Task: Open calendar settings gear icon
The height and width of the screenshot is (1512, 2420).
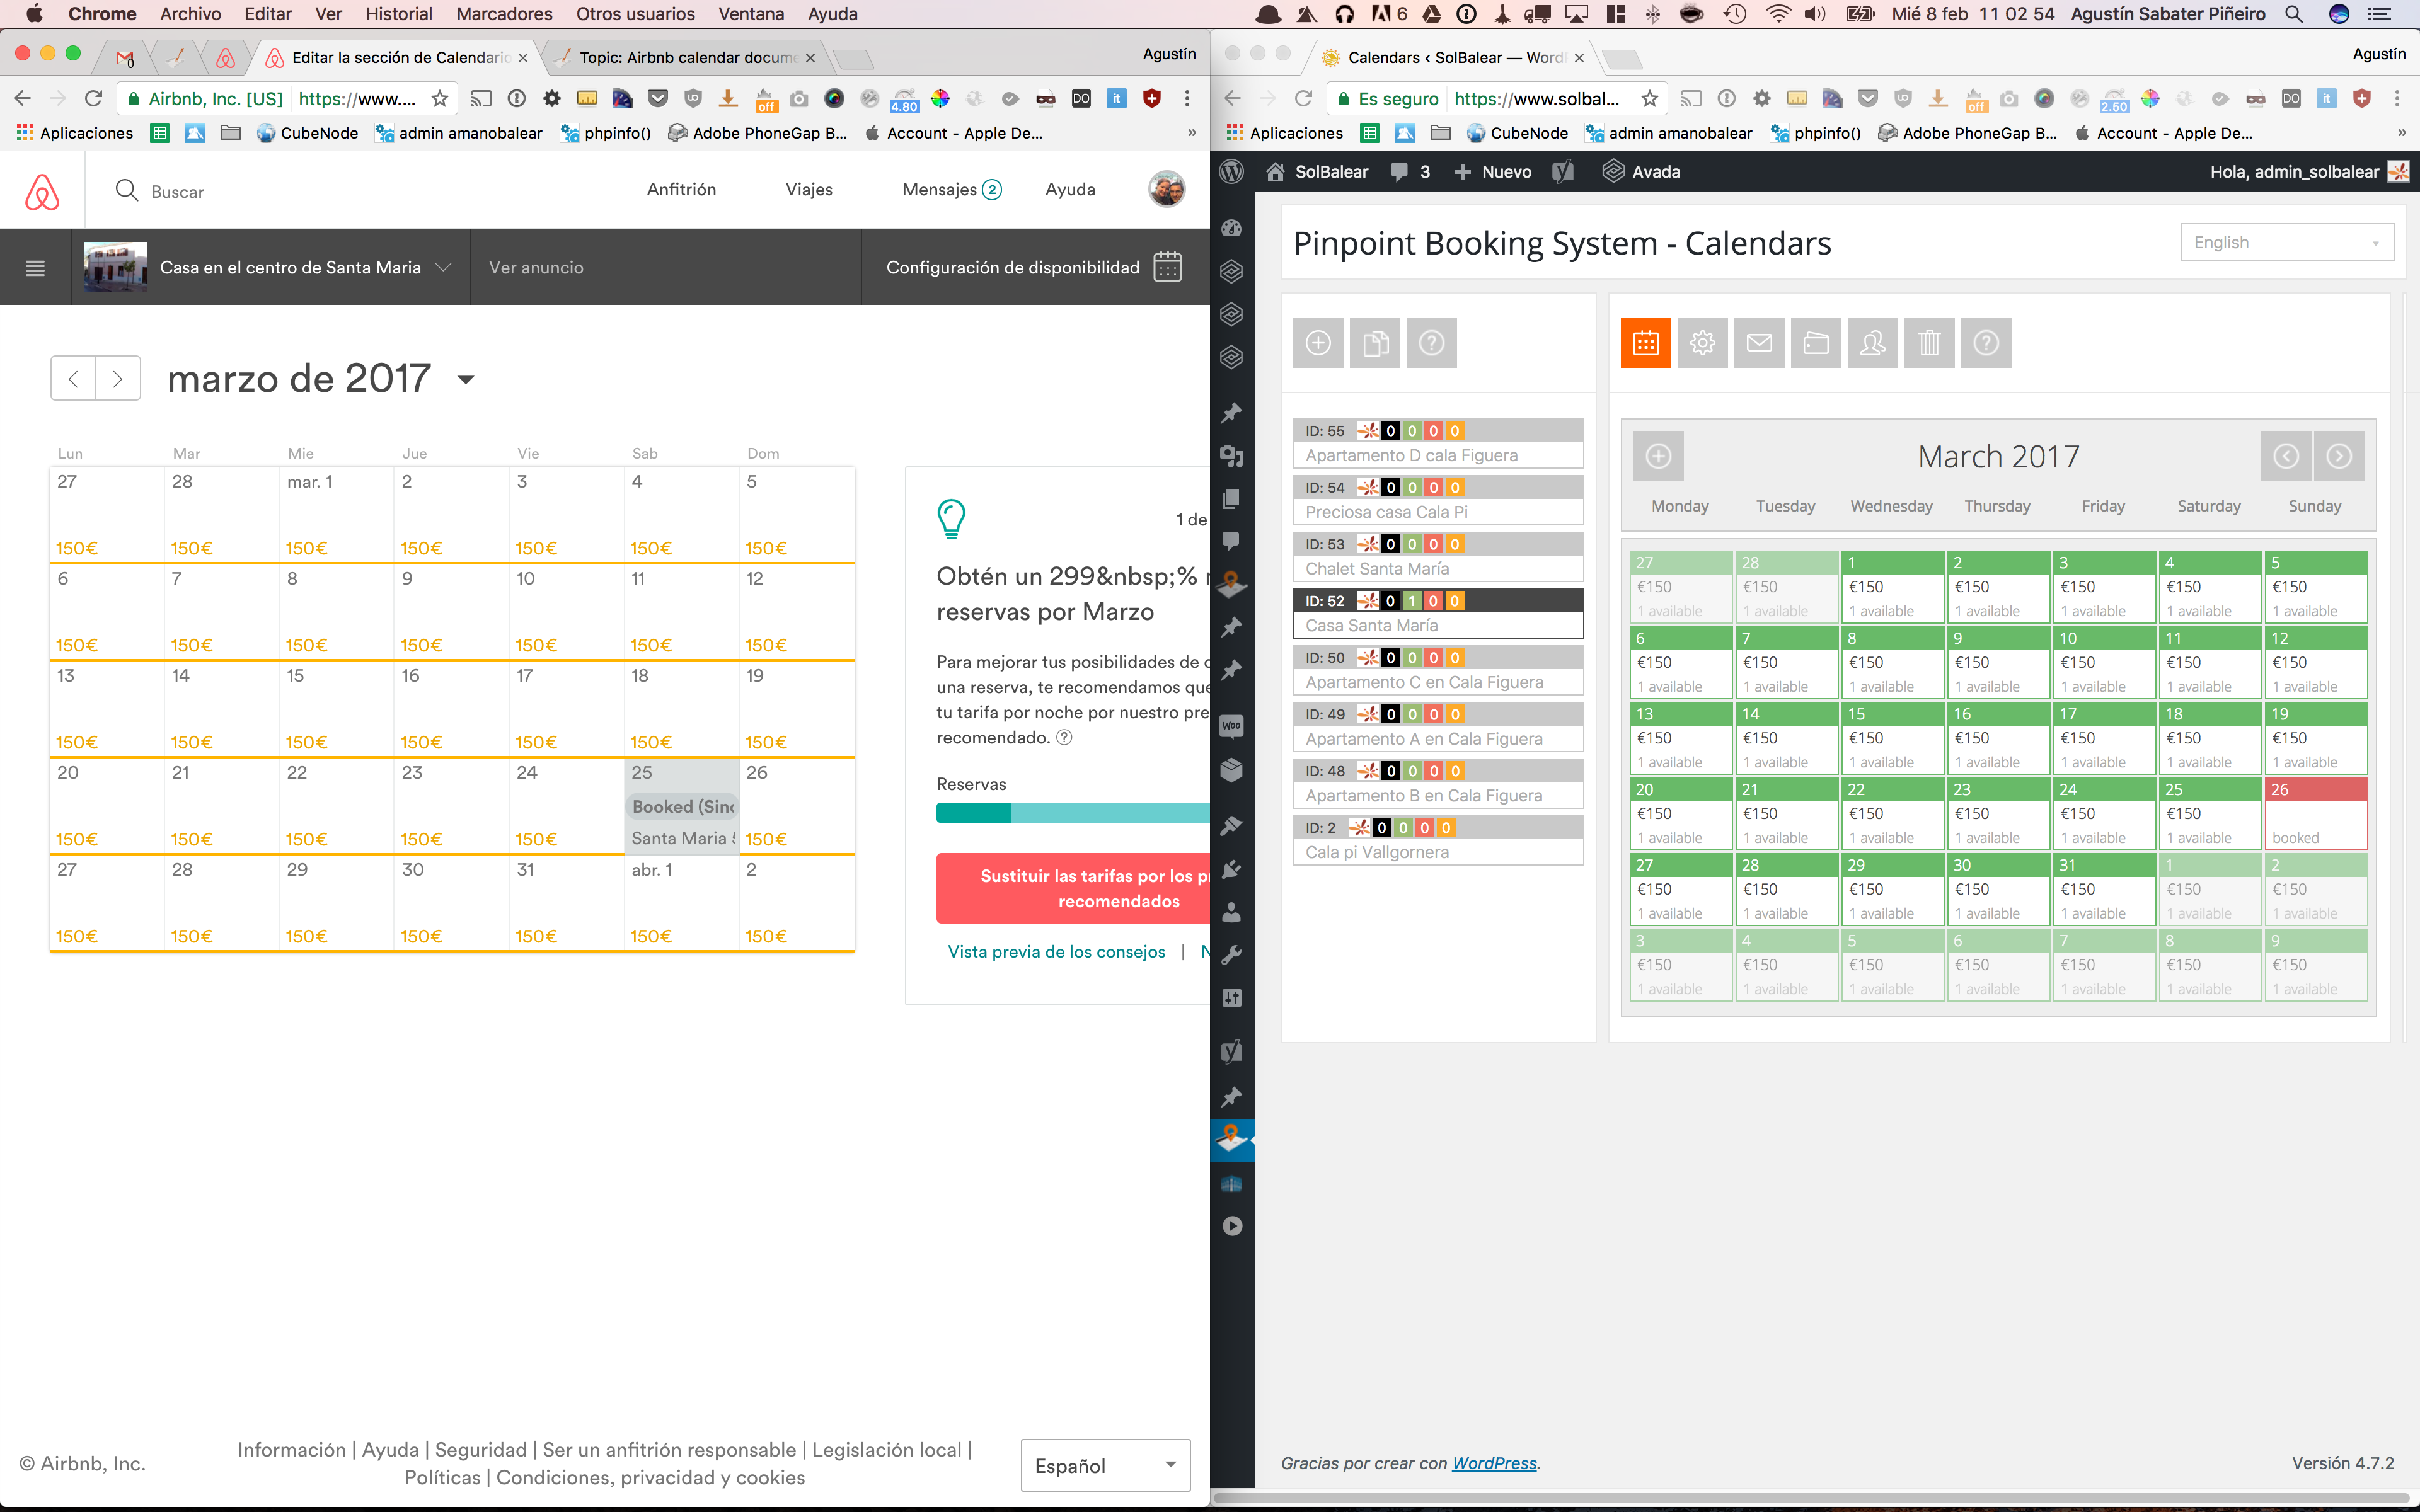Action: point(1703,343)
